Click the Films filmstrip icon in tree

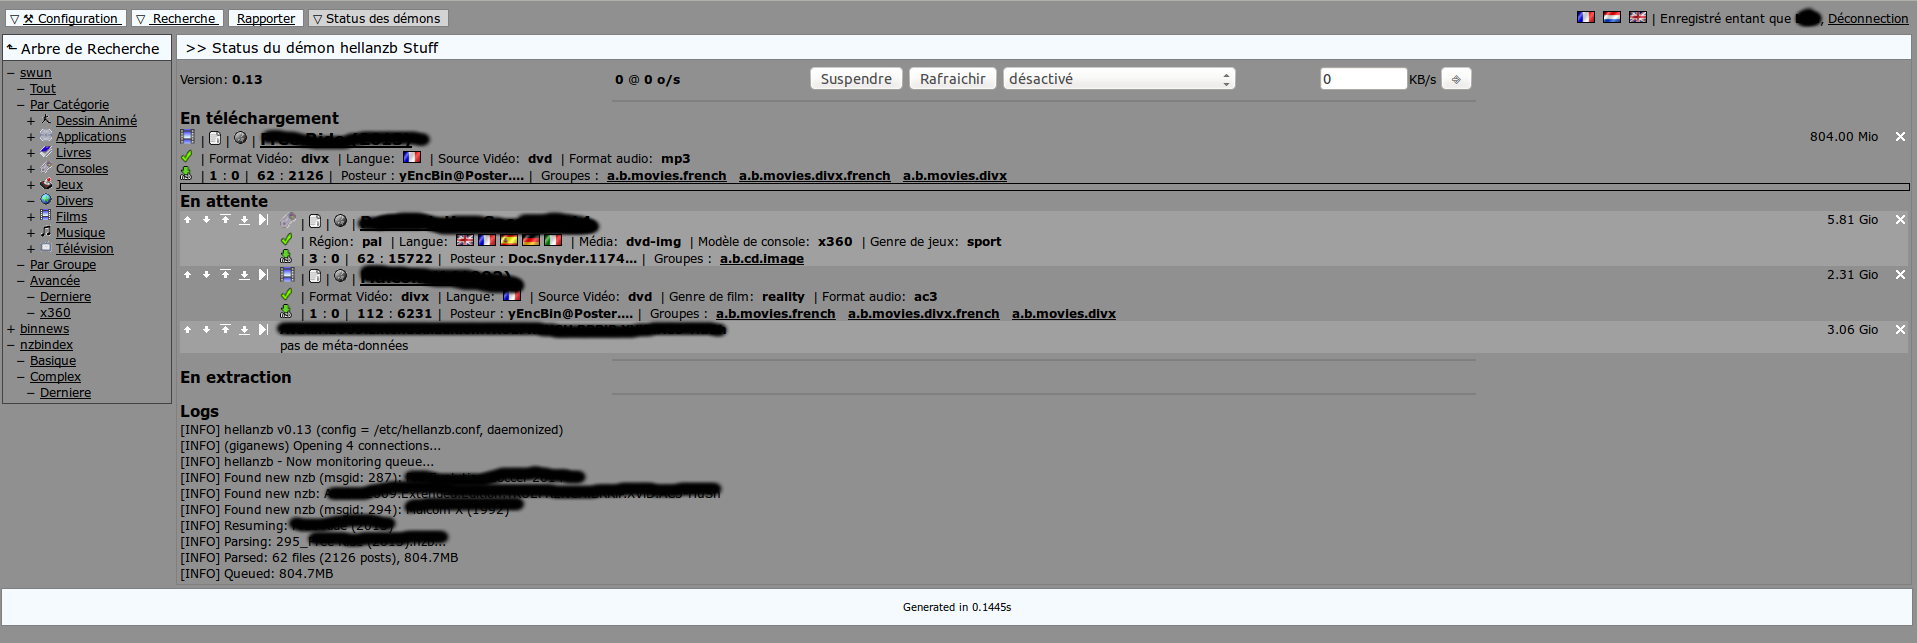click(x=46, y=216)
